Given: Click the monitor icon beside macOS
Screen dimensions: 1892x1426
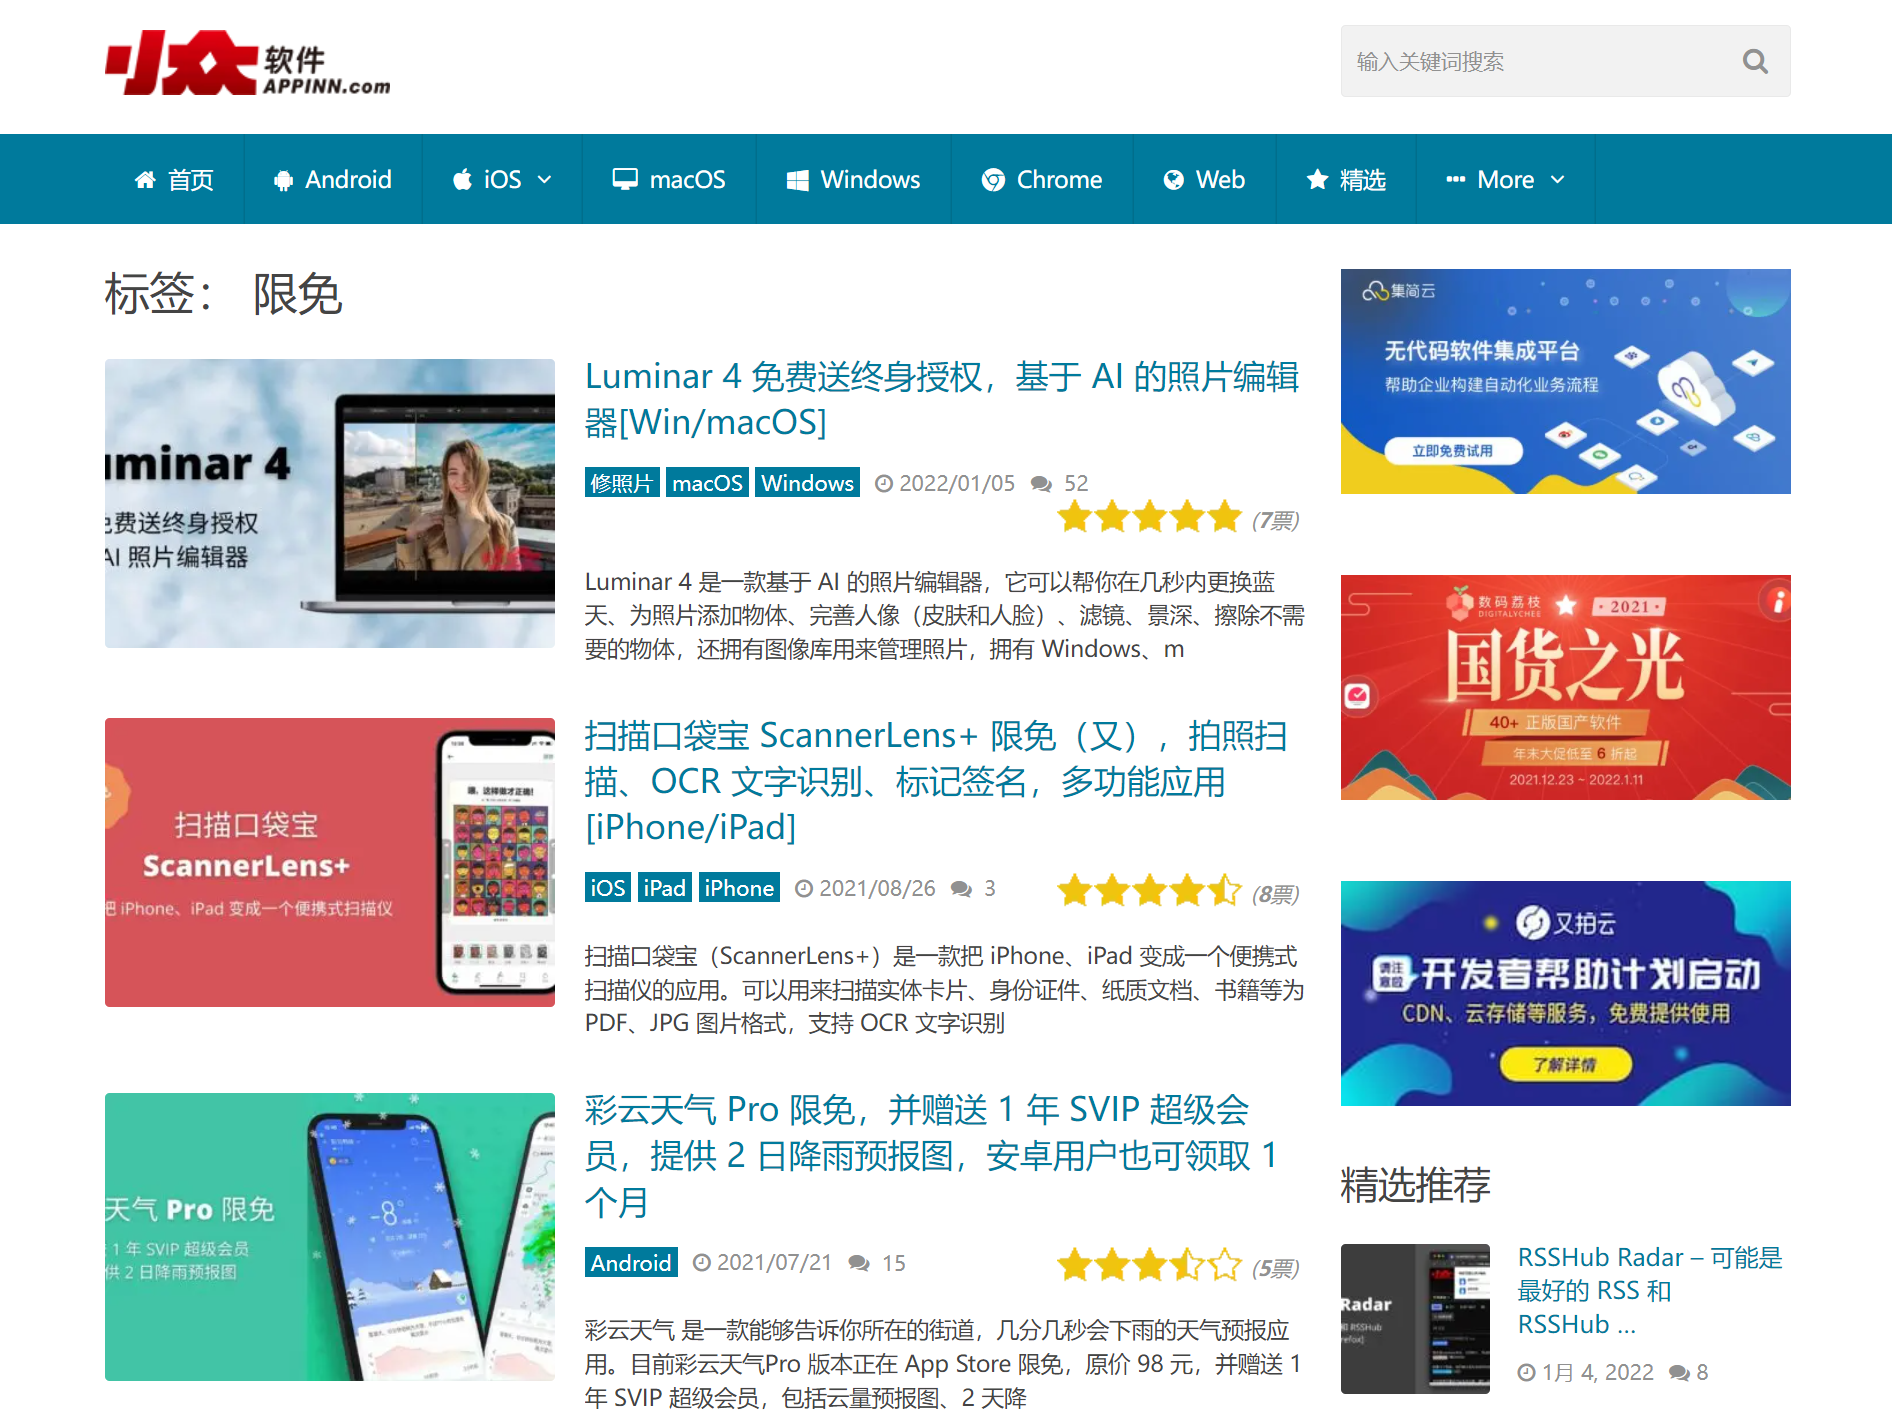Looking at the screenshot, I should tap(625, 180).
